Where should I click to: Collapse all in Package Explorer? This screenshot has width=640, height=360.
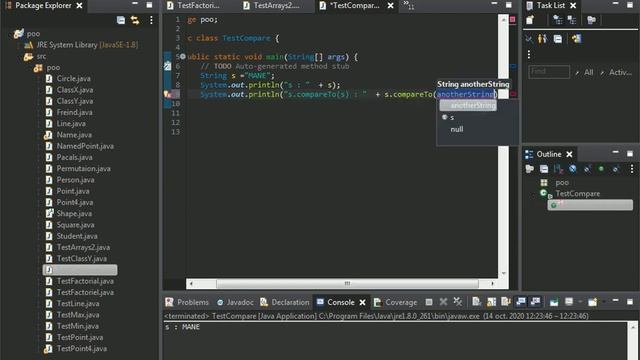pyautogui.click(x=121, y=20)
